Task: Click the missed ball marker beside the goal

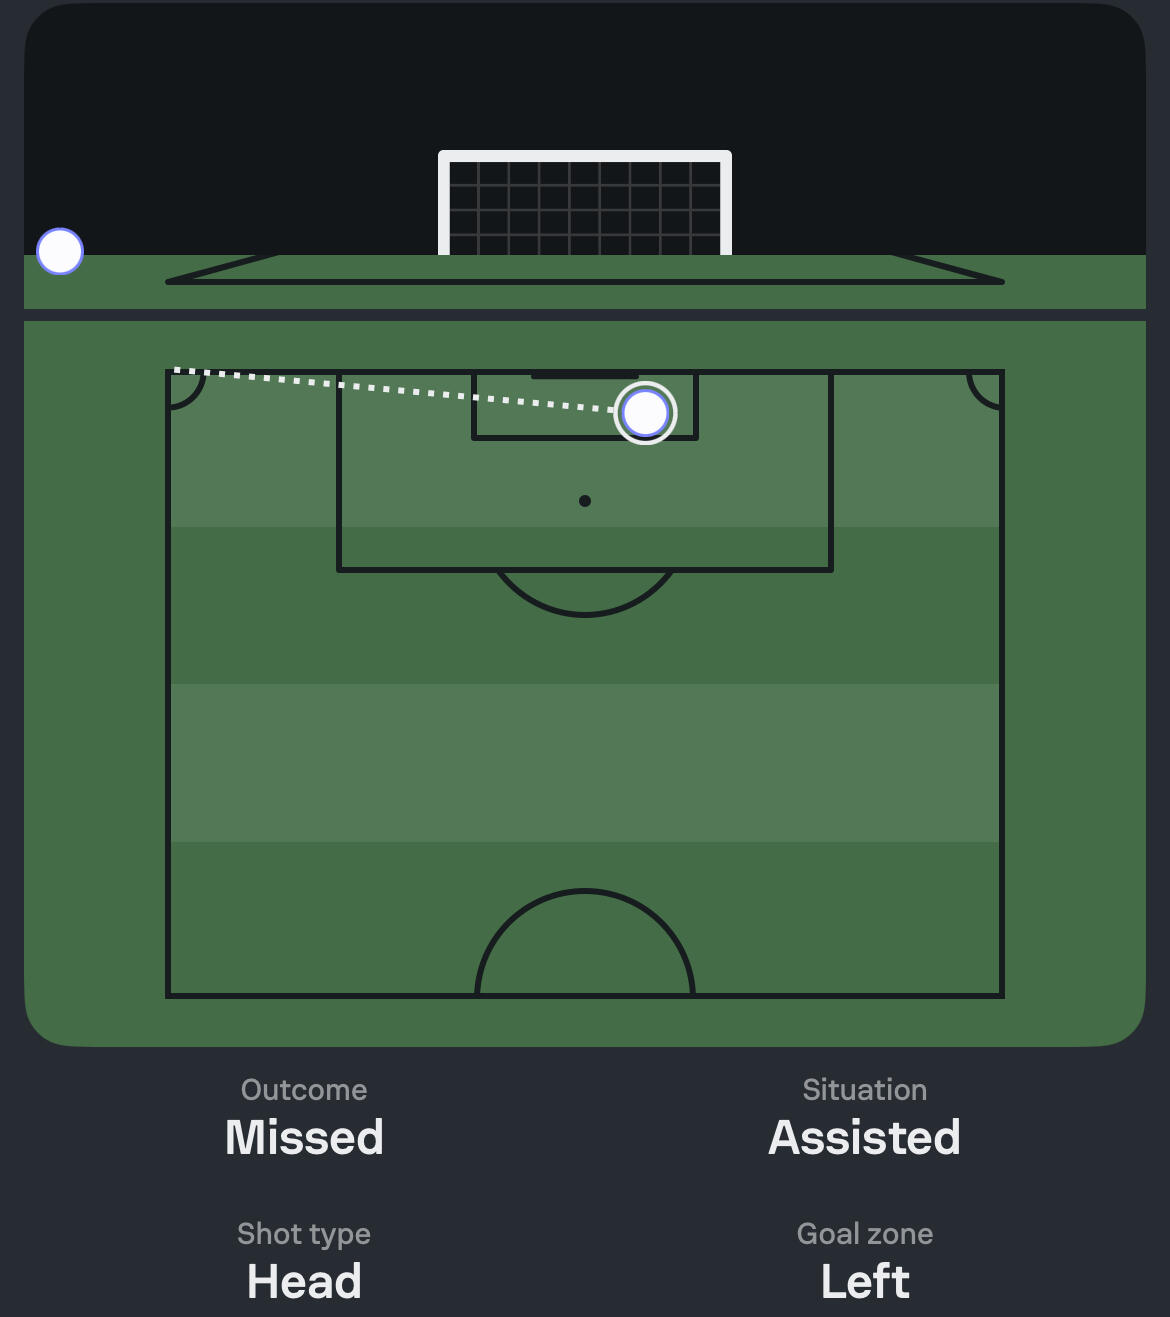Action: pos(60,251)
